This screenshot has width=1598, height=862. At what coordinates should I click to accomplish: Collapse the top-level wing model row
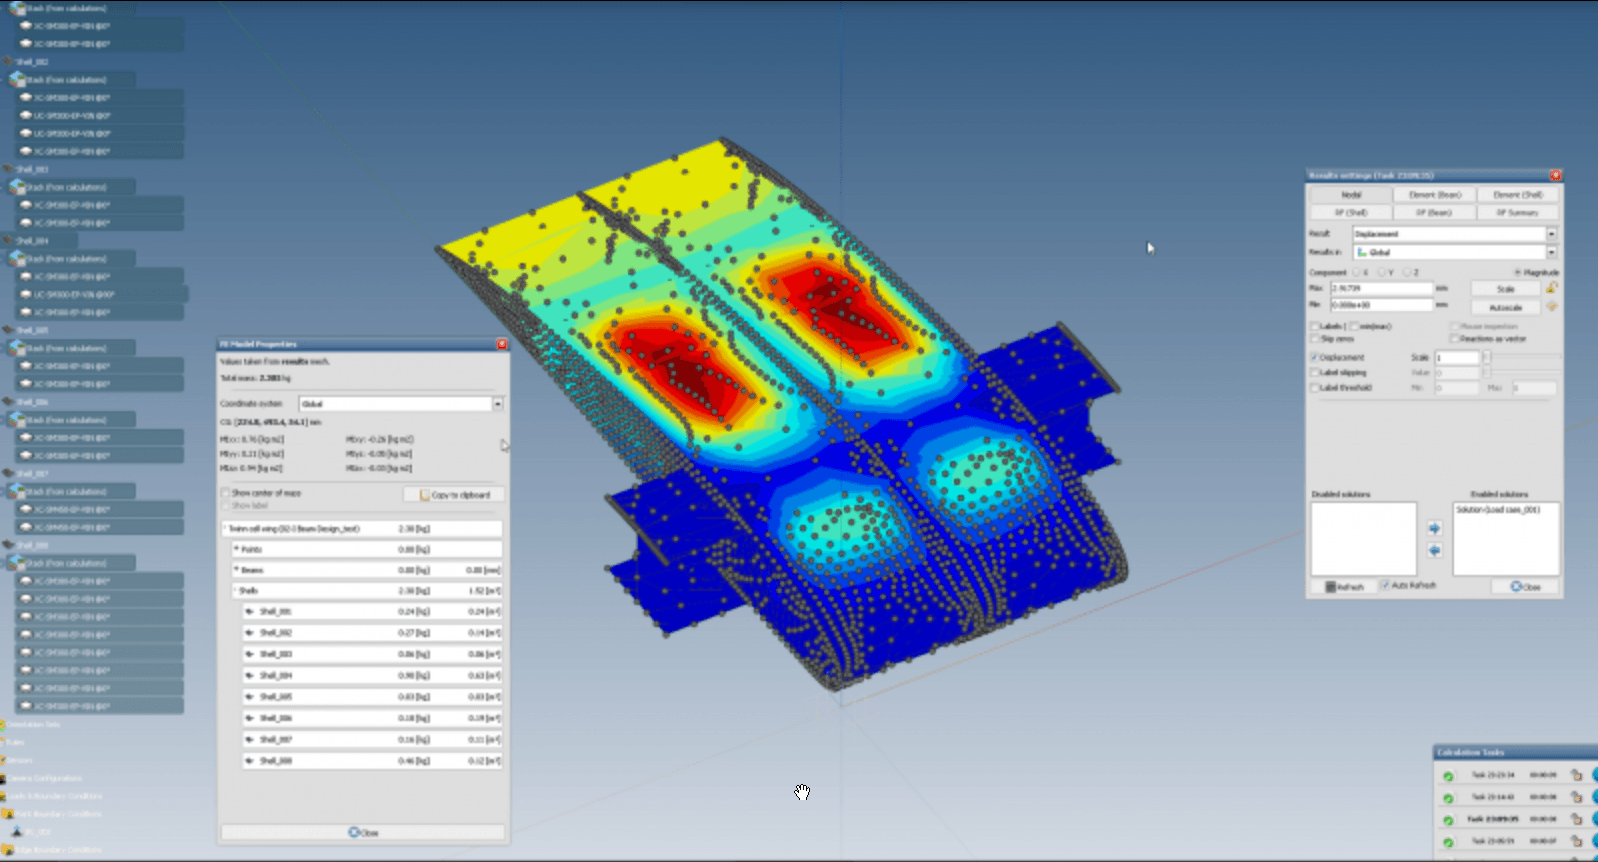click(x=227, y=528)
